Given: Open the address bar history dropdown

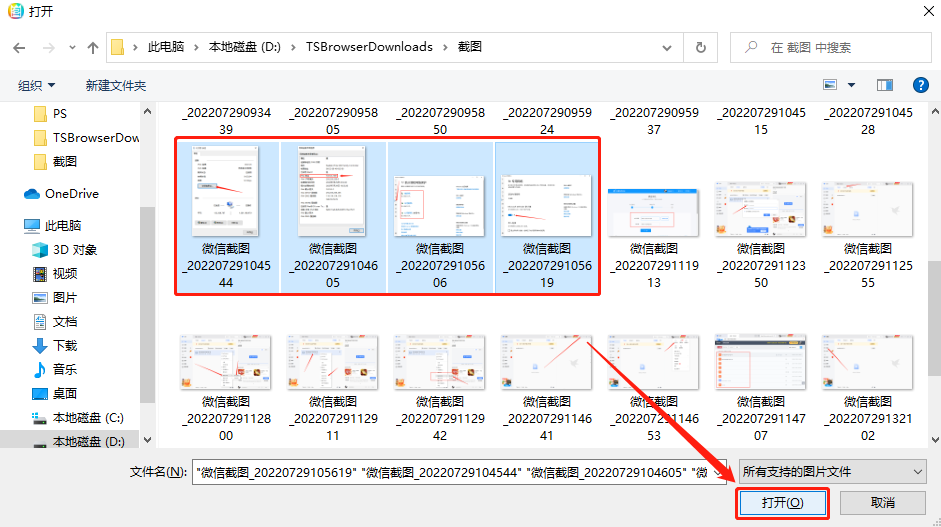Looking at the screenshot, I should click(x=667, y=48).
